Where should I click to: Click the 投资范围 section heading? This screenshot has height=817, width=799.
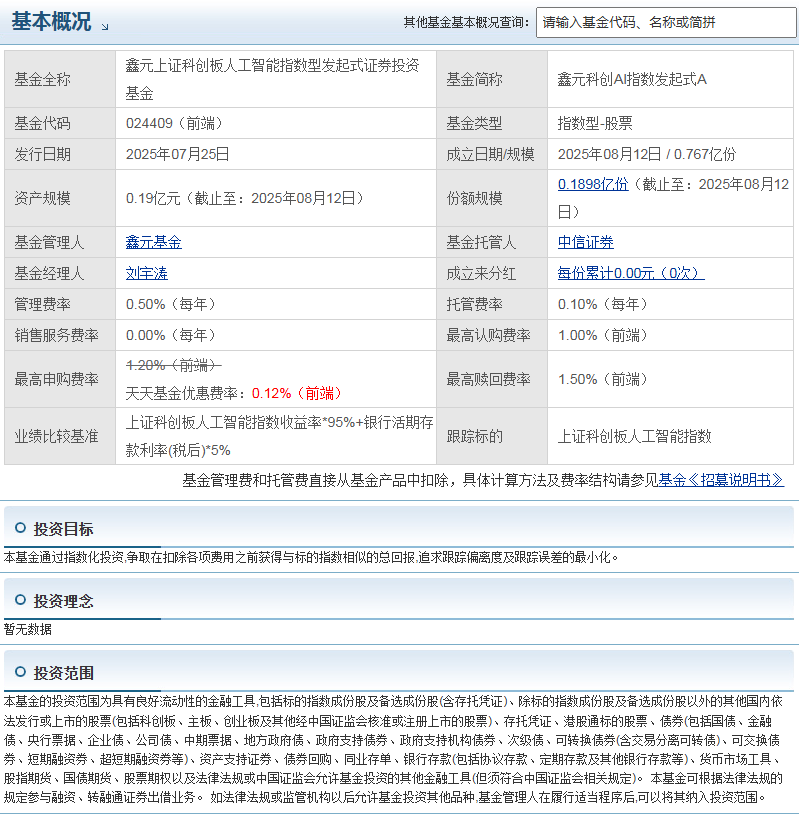pyautogui.click(x=64, y=673)
